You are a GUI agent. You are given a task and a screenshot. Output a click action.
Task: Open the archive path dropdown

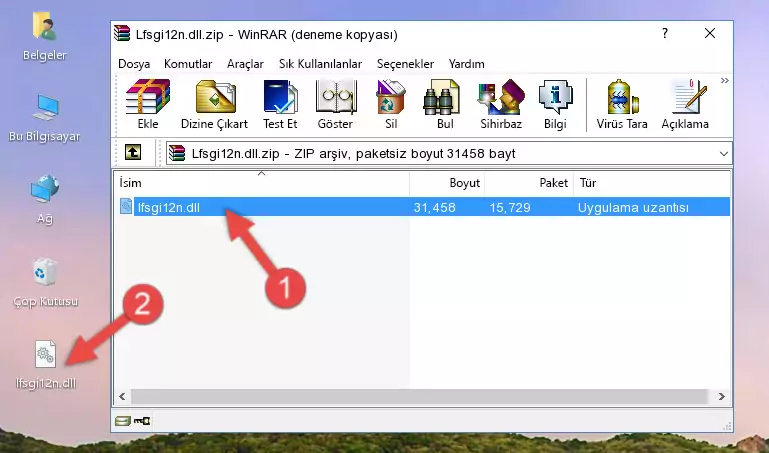click(723, 153)
